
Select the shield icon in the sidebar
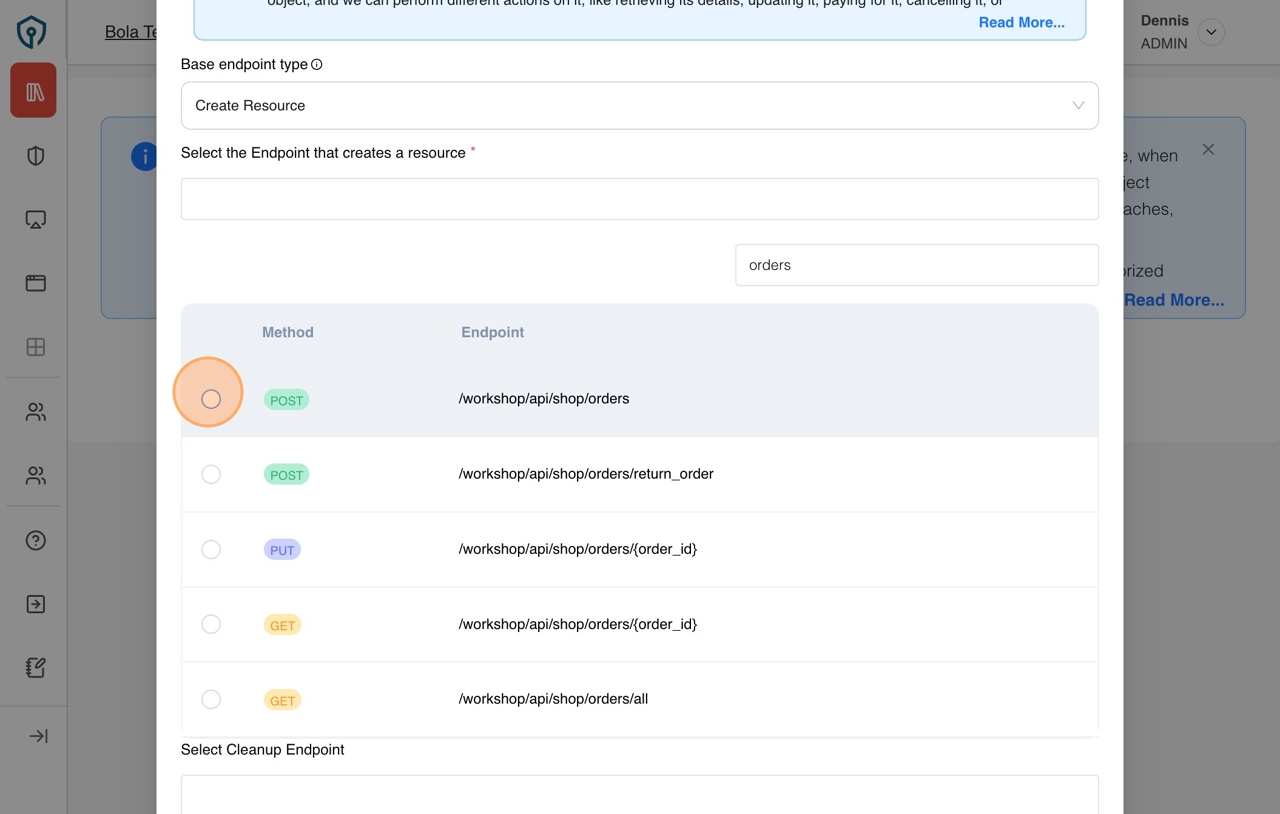34,155
